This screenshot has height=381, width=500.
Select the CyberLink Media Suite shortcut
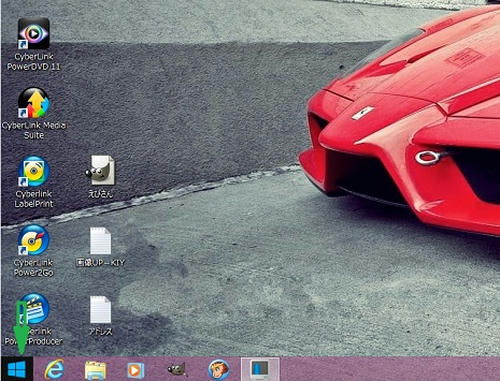(33, 113)
